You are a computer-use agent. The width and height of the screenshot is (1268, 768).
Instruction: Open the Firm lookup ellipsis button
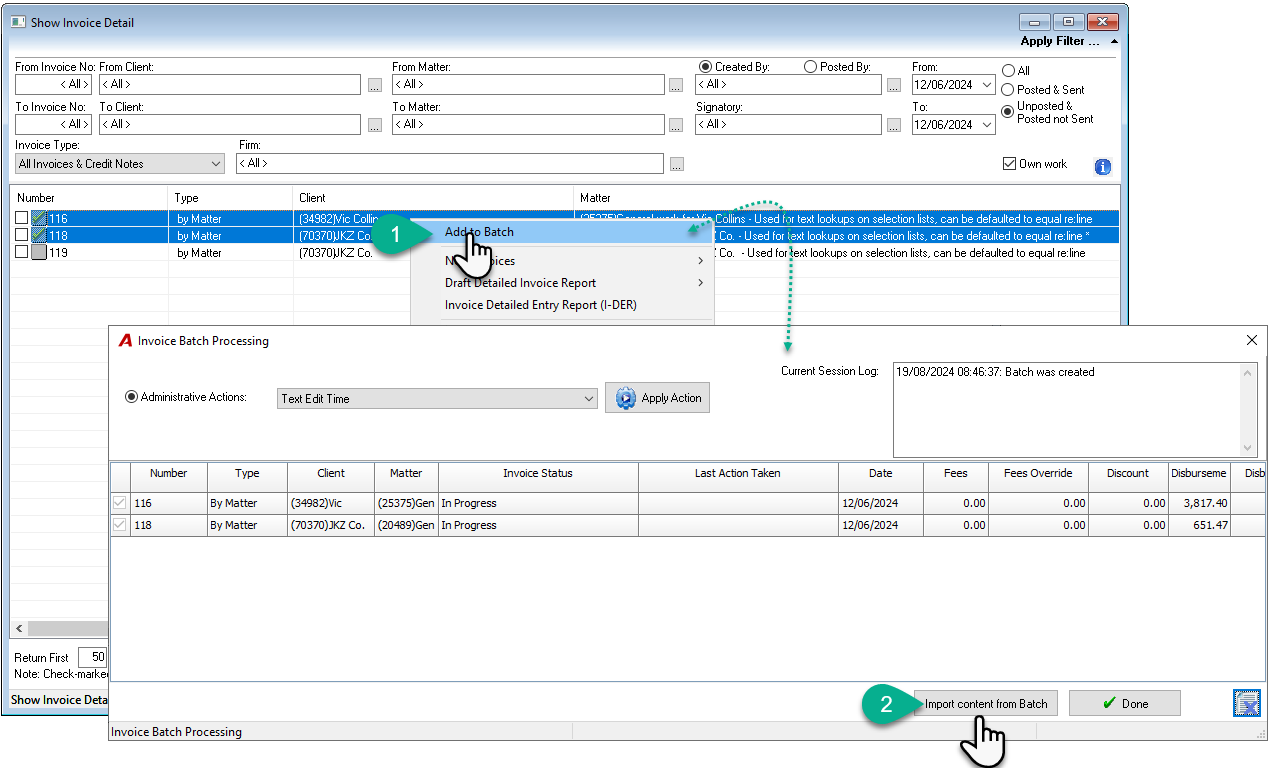[677, 164]
